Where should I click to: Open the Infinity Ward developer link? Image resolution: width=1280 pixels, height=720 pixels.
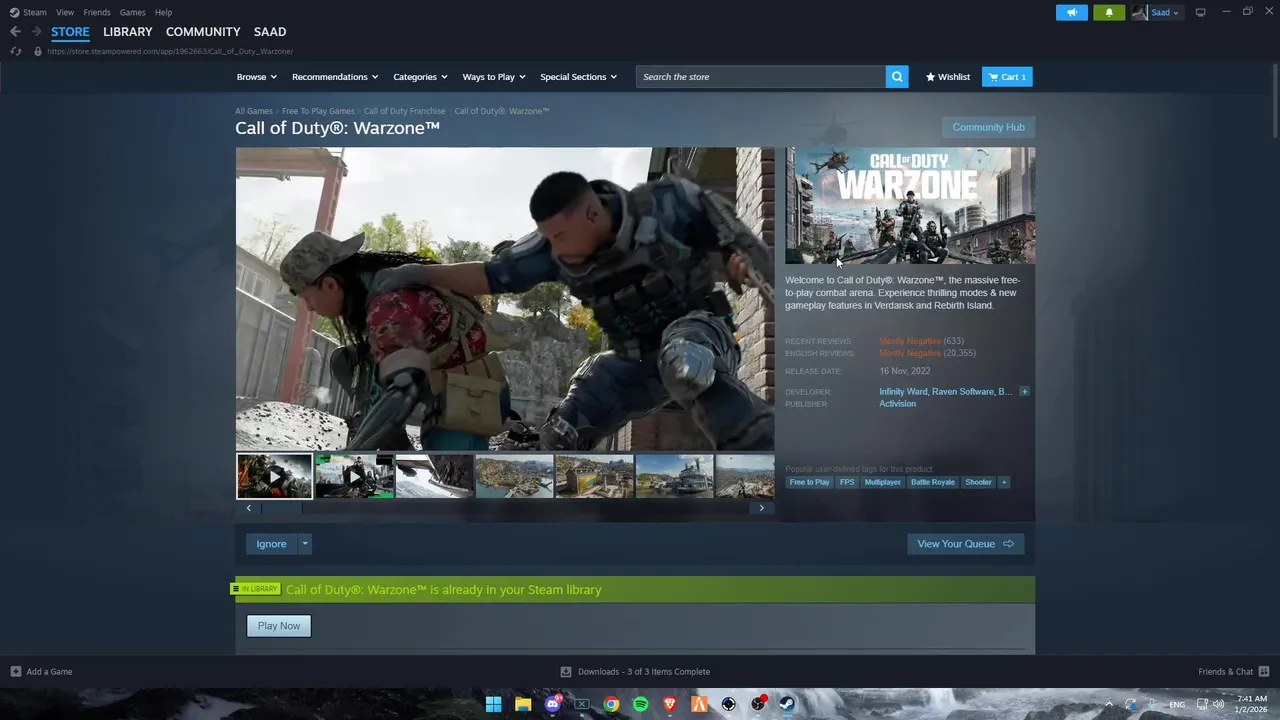click(903, 392)
